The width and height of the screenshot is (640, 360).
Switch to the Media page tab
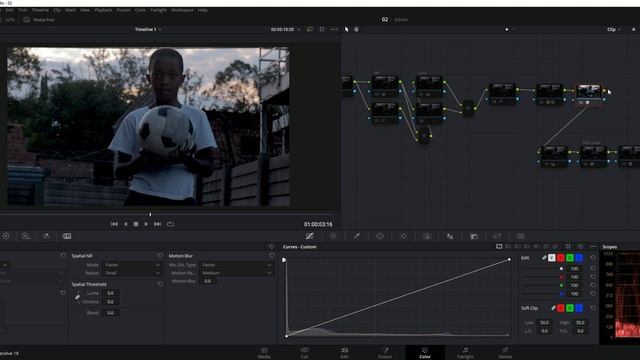pyautogui.click(x=264, y=353)
